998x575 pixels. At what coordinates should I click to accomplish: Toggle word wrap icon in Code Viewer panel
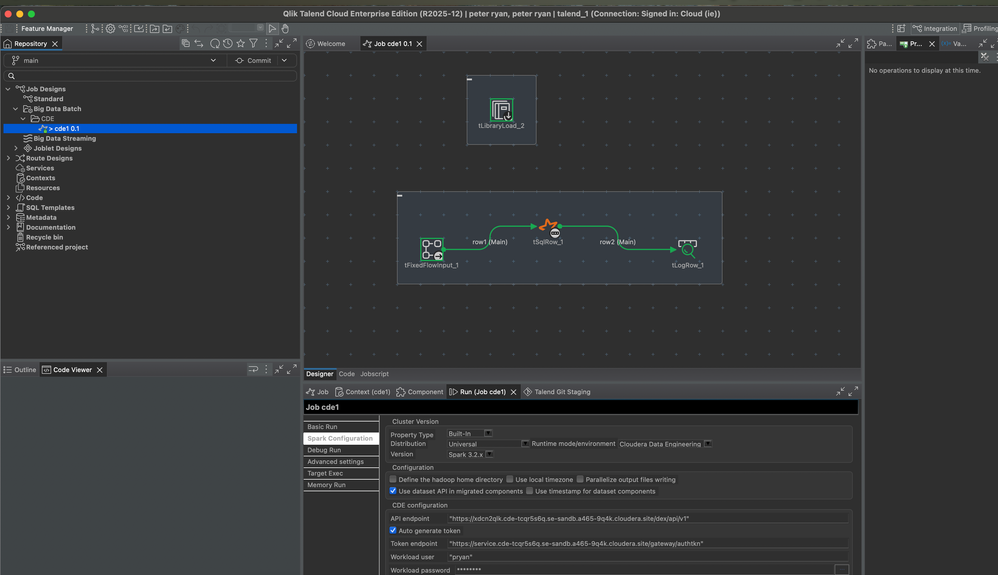pos(253,369)
